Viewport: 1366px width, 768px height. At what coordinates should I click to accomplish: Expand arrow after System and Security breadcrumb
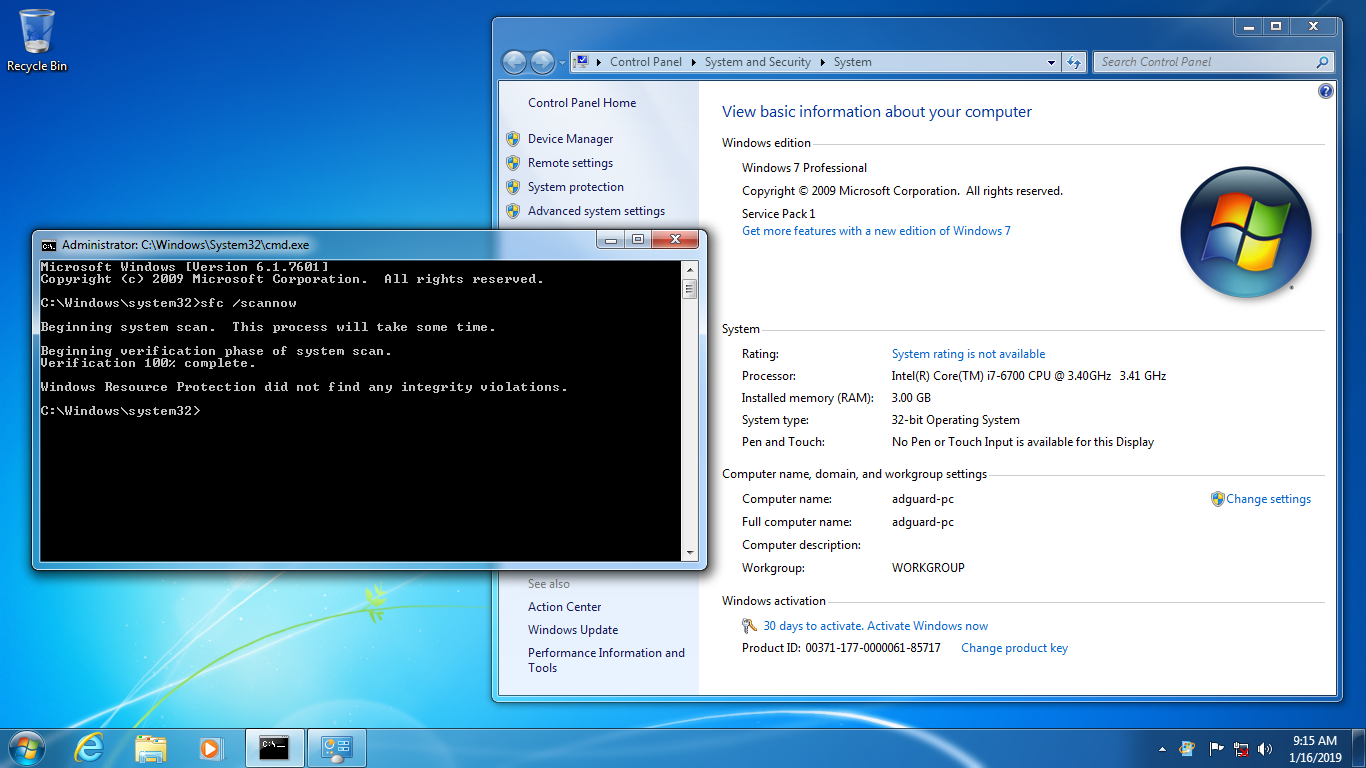coord(822,62)
